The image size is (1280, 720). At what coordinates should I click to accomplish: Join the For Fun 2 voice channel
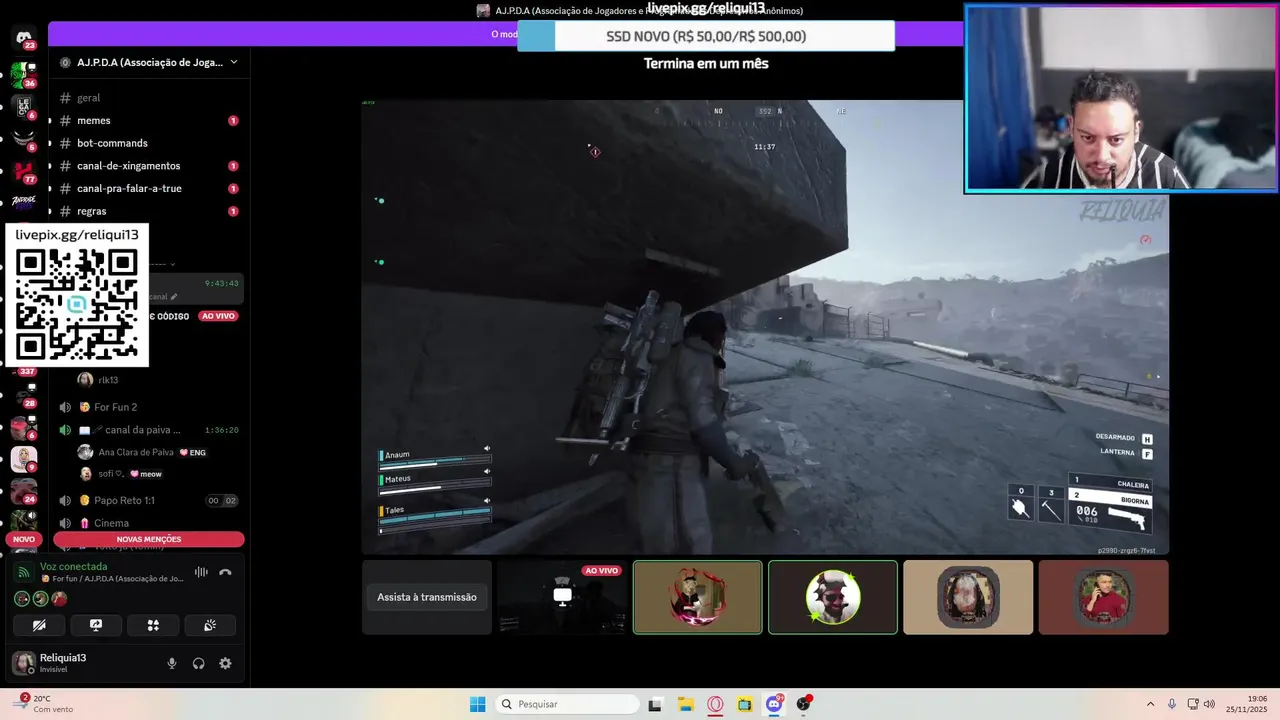149,407
